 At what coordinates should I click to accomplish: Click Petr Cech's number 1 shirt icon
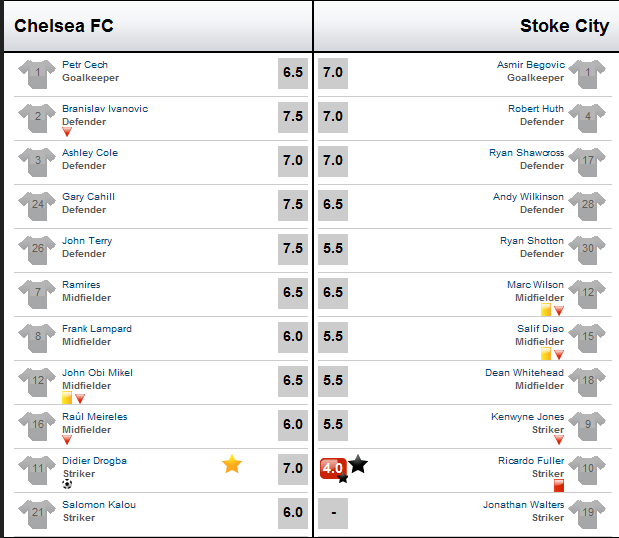[x=37, y=74]
